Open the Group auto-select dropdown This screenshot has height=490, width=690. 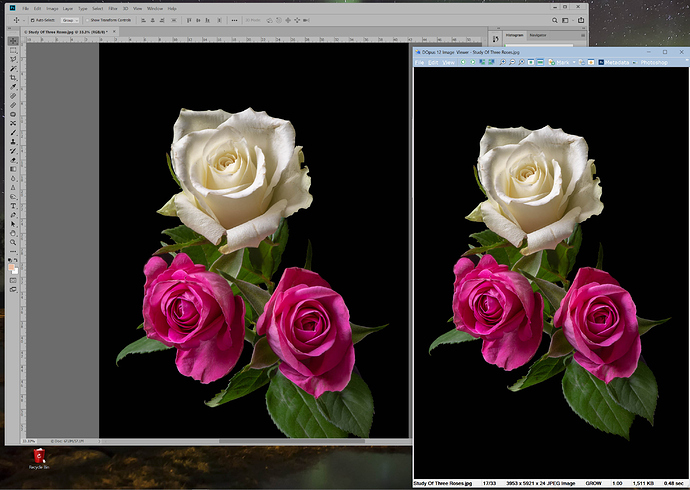pyautogui.click(x=70, y=20)
